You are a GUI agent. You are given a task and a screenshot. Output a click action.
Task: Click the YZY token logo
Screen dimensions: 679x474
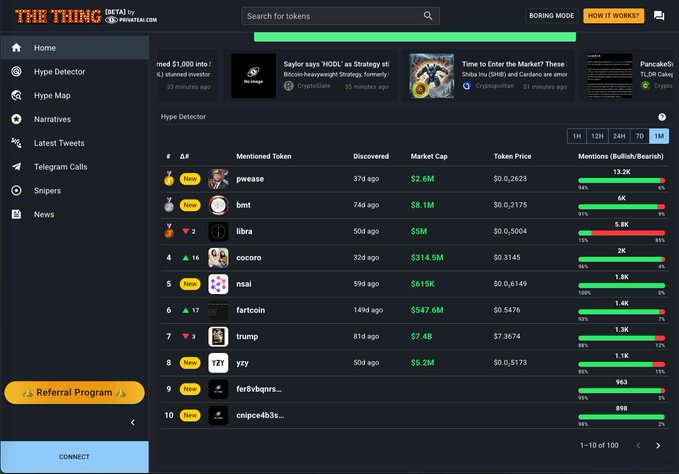[x=218, y=363]
